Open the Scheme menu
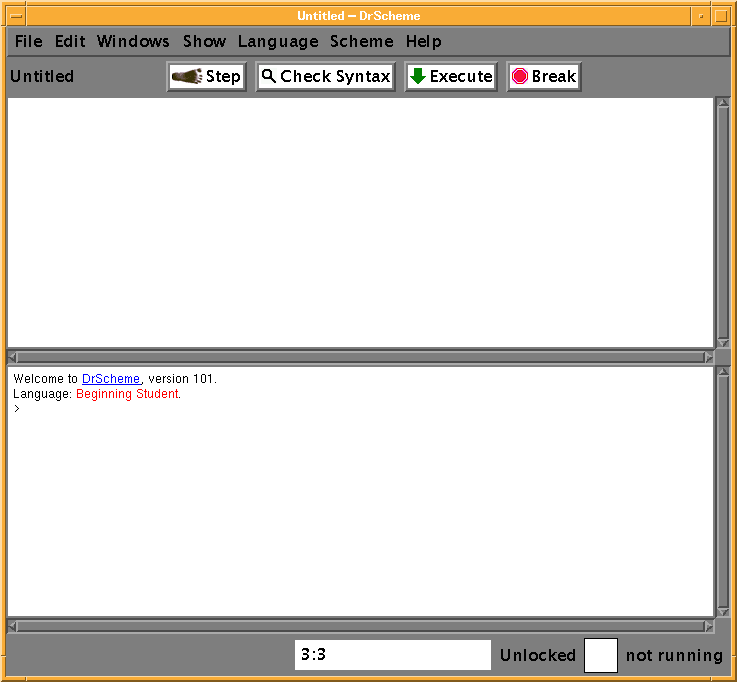737x682 pixels. [x=361, y=41]
